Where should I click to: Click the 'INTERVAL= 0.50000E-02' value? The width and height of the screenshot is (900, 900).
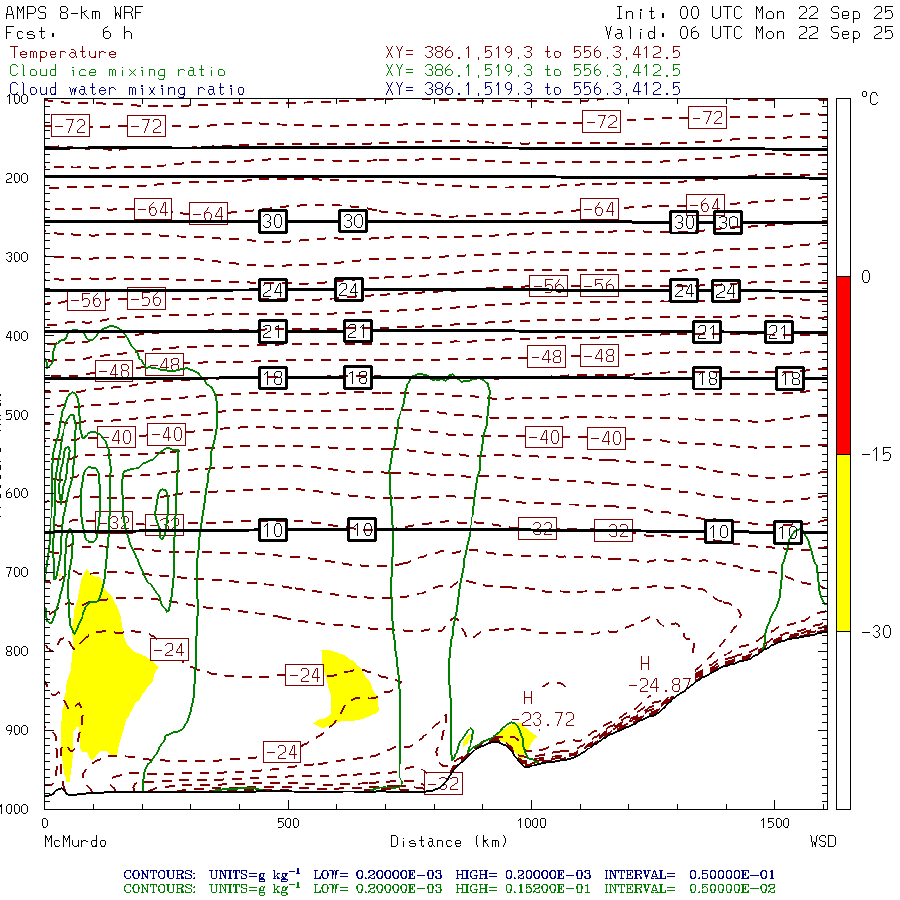pos(689,889)
